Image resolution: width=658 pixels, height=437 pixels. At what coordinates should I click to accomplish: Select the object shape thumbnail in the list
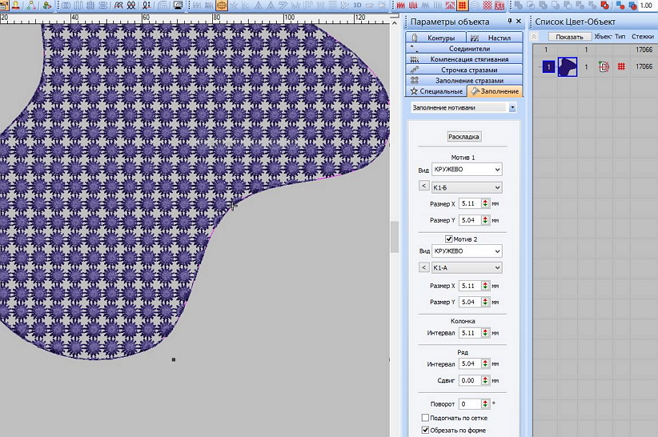[567, 67]
